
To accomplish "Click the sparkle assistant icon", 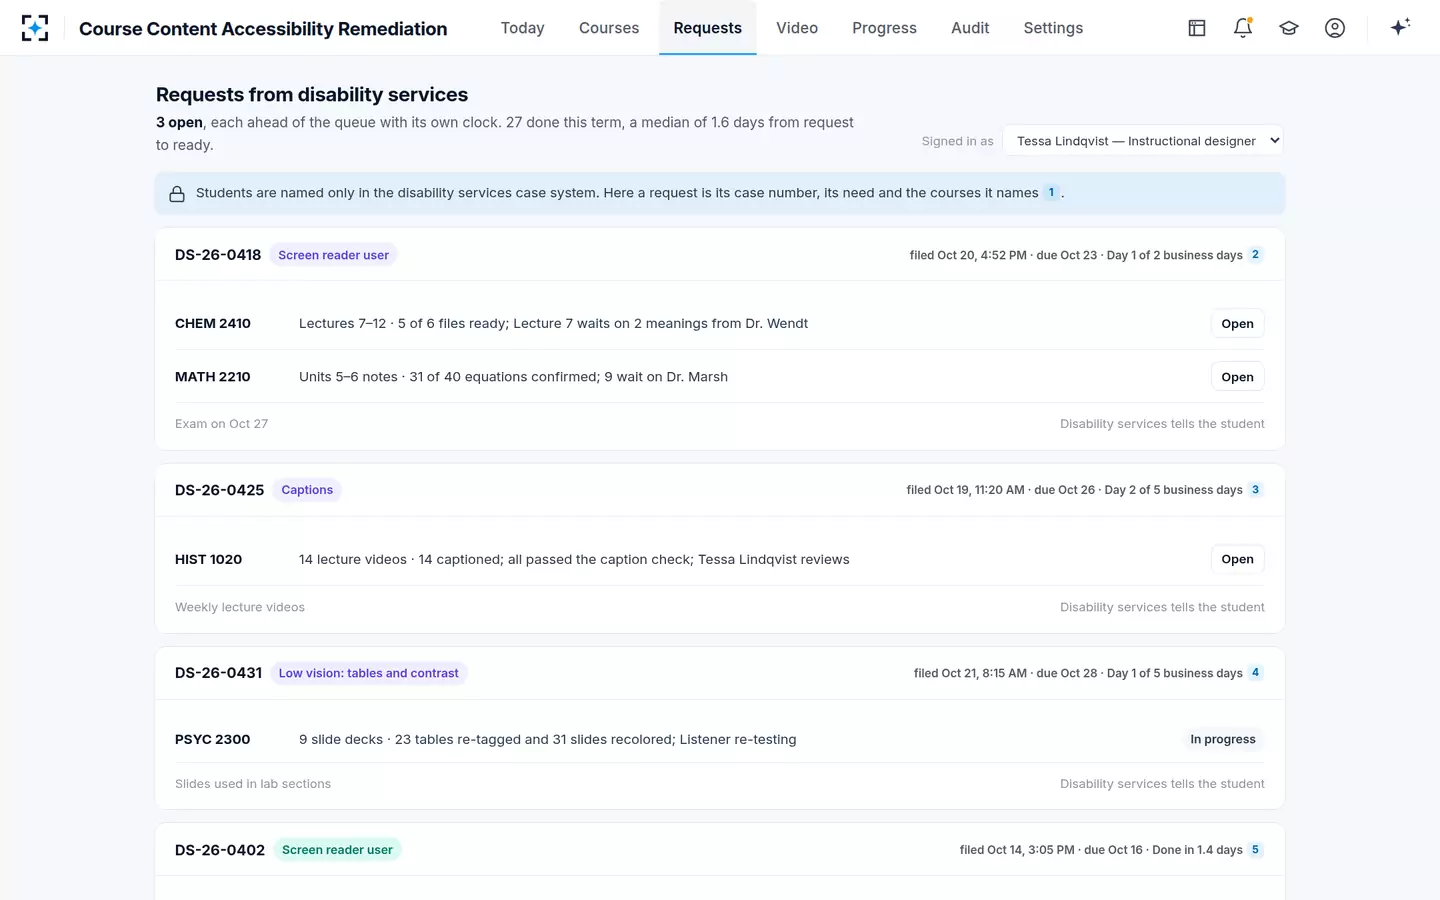I will tap(1400, 27).
